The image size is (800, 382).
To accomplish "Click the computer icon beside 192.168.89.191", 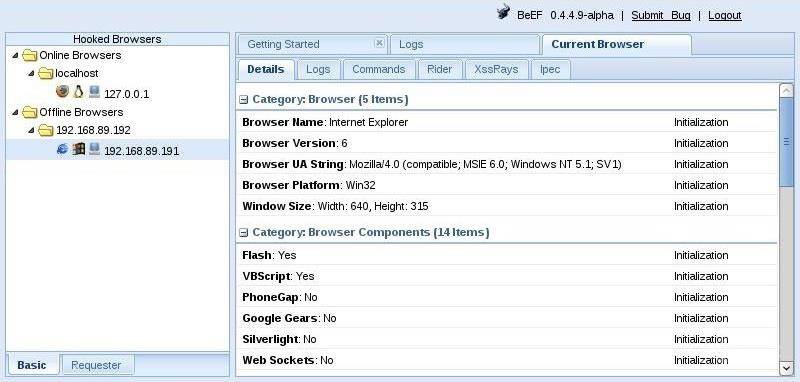I will tap(94, 149).
